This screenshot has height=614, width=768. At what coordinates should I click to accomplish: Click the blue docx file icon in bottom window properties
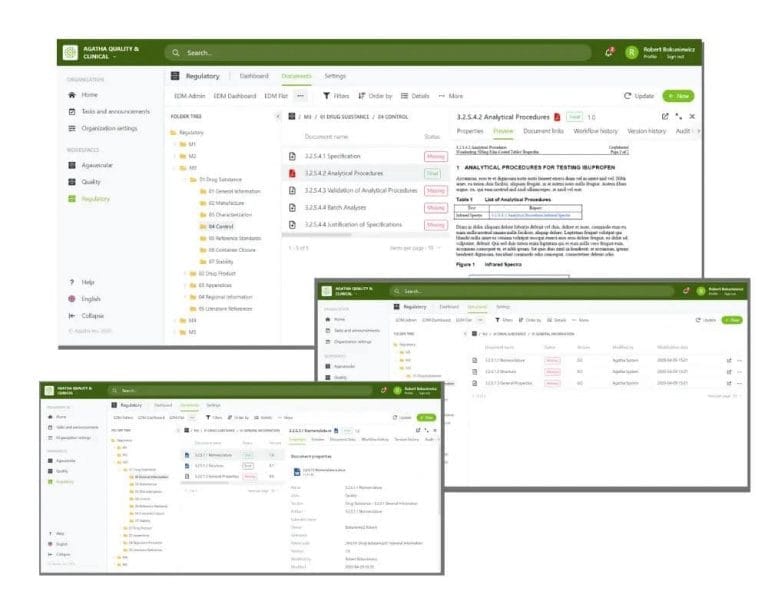pyautogui.click(x=297, y=472)
